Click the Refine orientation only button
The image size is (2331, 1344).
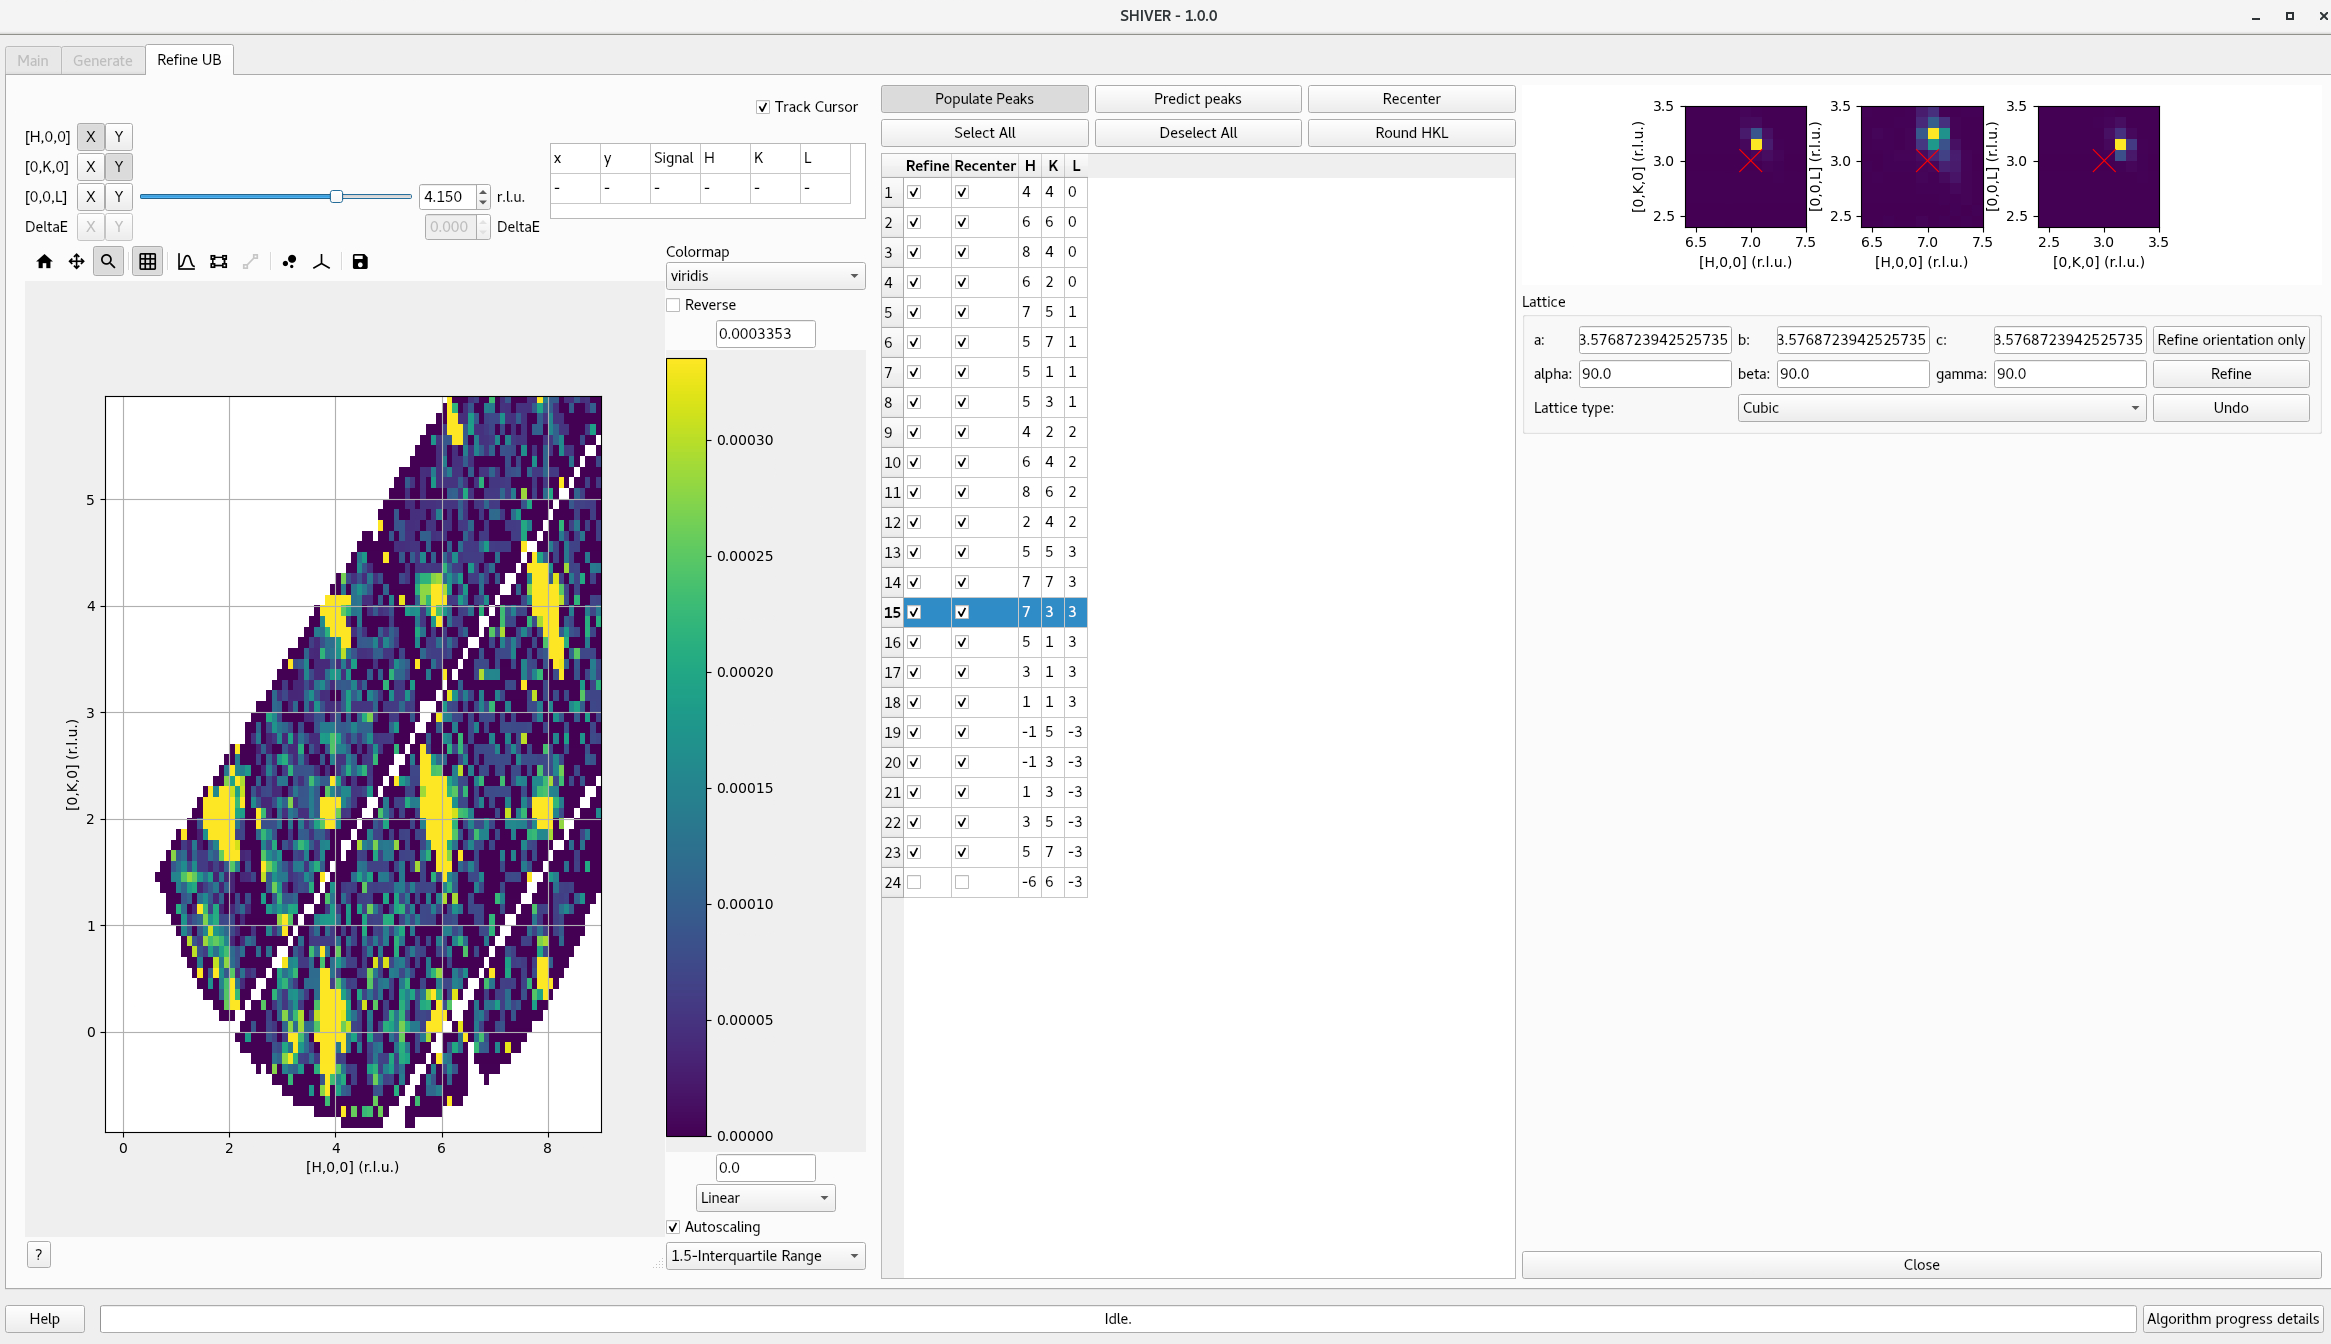(x=2231, y=339)
